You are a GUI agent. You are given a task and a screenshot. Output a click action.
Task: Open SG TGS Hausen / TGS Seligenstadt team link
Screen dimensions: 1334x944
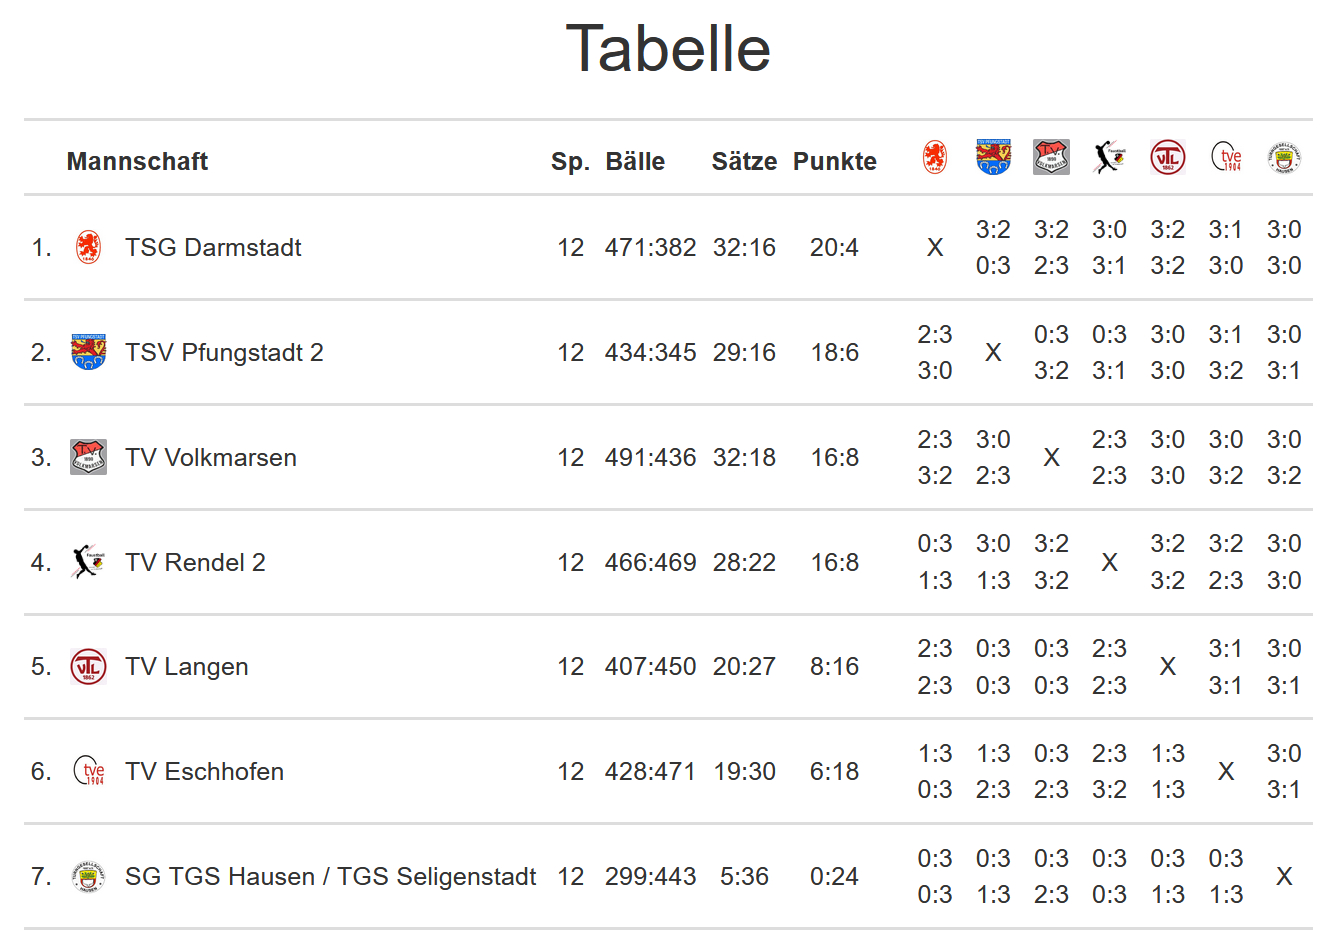(x=330, y=877)
